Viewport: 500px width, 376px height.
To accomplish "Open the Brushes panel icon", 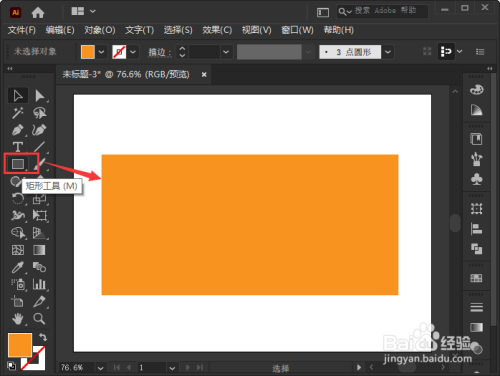I will 476,159.
